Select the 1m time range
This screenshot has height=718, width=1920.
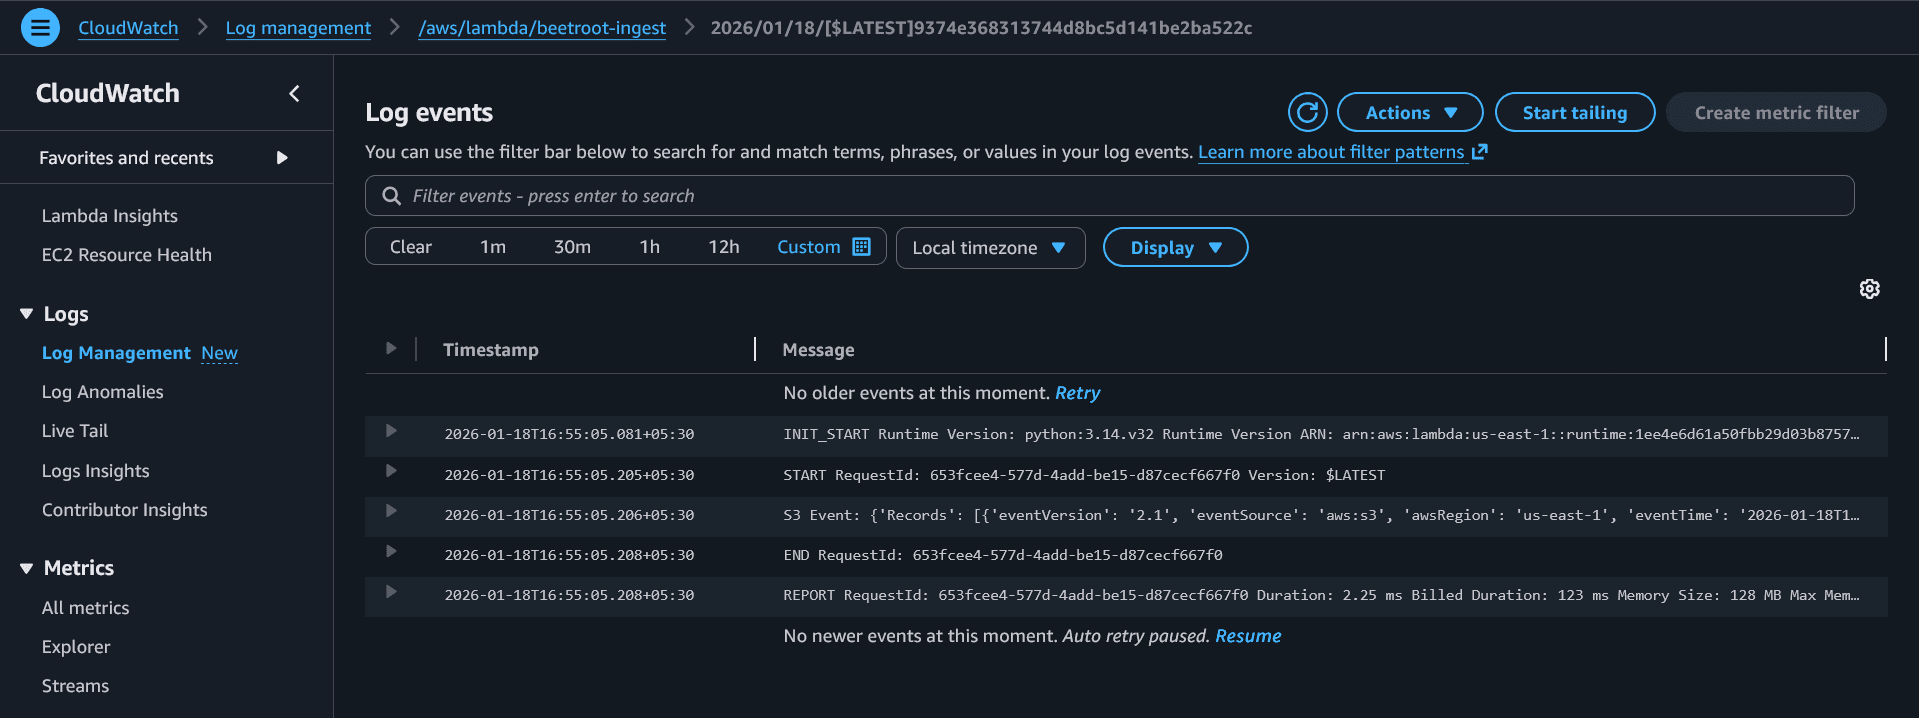click(493, 247)
